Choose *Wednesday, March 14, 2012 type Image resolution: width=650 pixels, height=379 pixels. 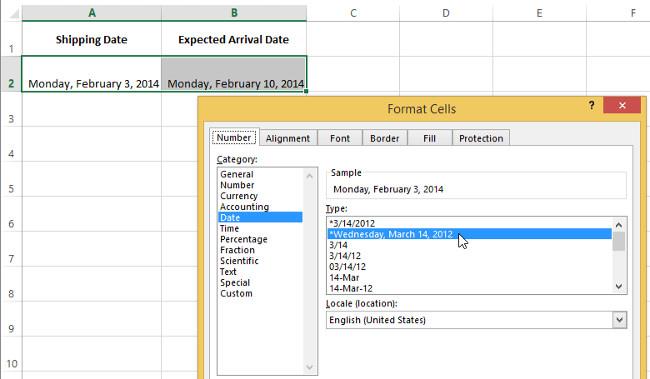(469, 234)
